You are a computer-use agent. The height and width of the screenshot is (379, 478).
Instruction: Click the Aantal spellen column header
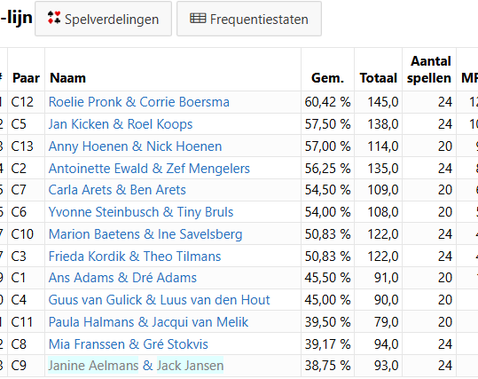point(429,70)
